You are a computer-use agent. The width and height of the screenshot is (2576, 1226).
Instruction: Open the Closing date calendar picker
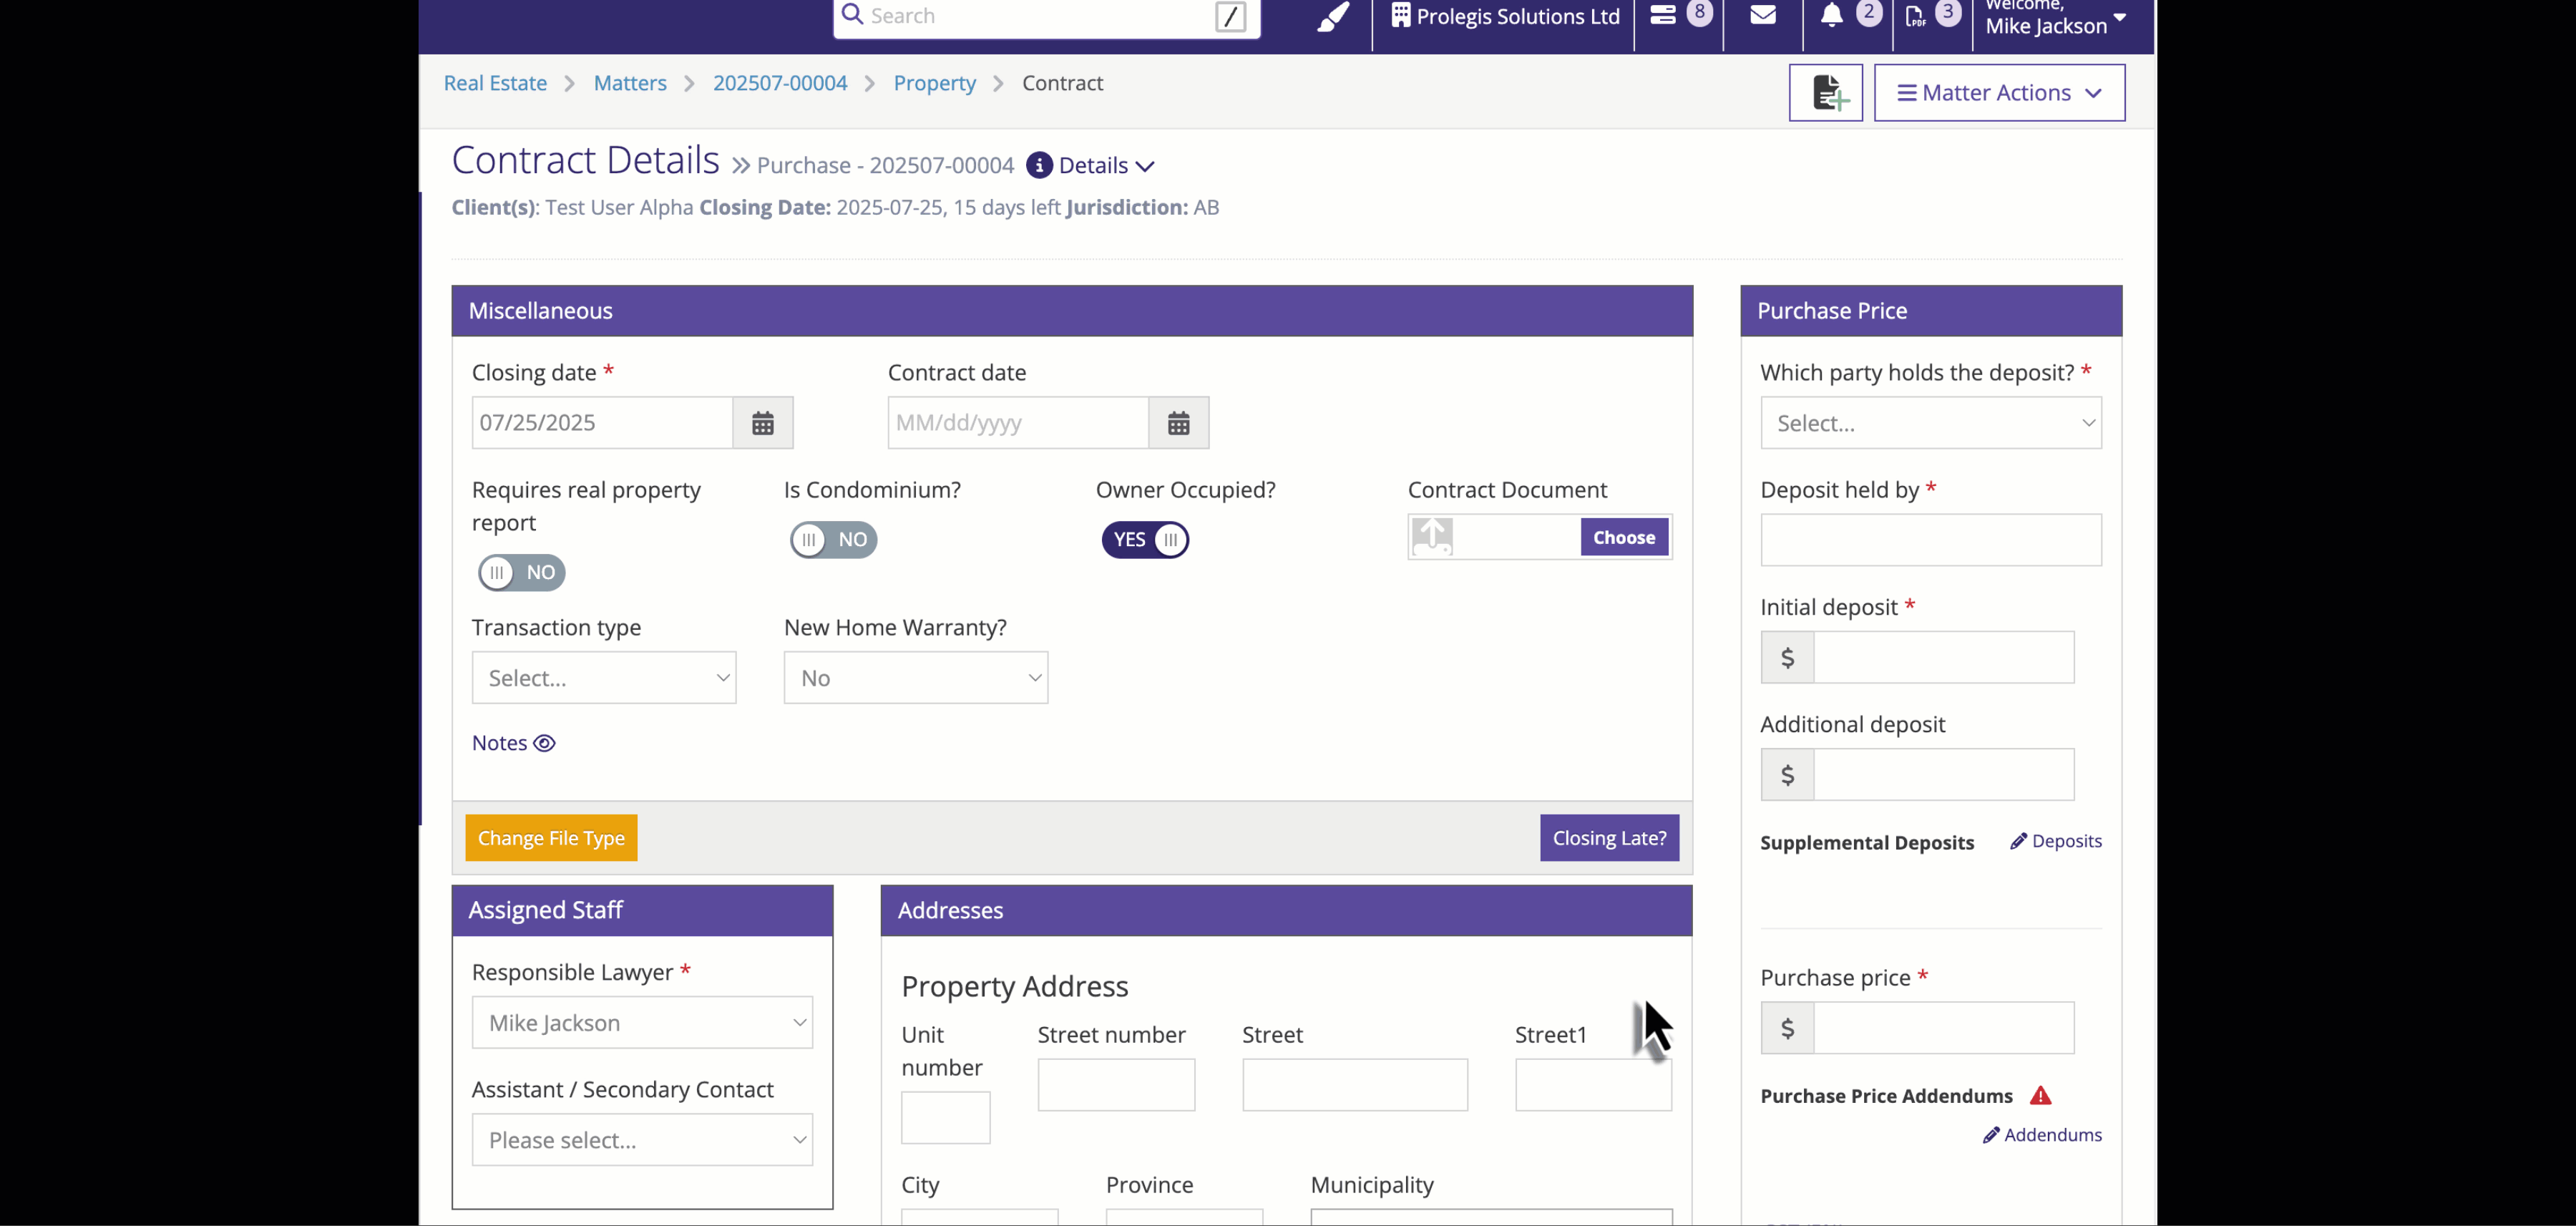763,423
